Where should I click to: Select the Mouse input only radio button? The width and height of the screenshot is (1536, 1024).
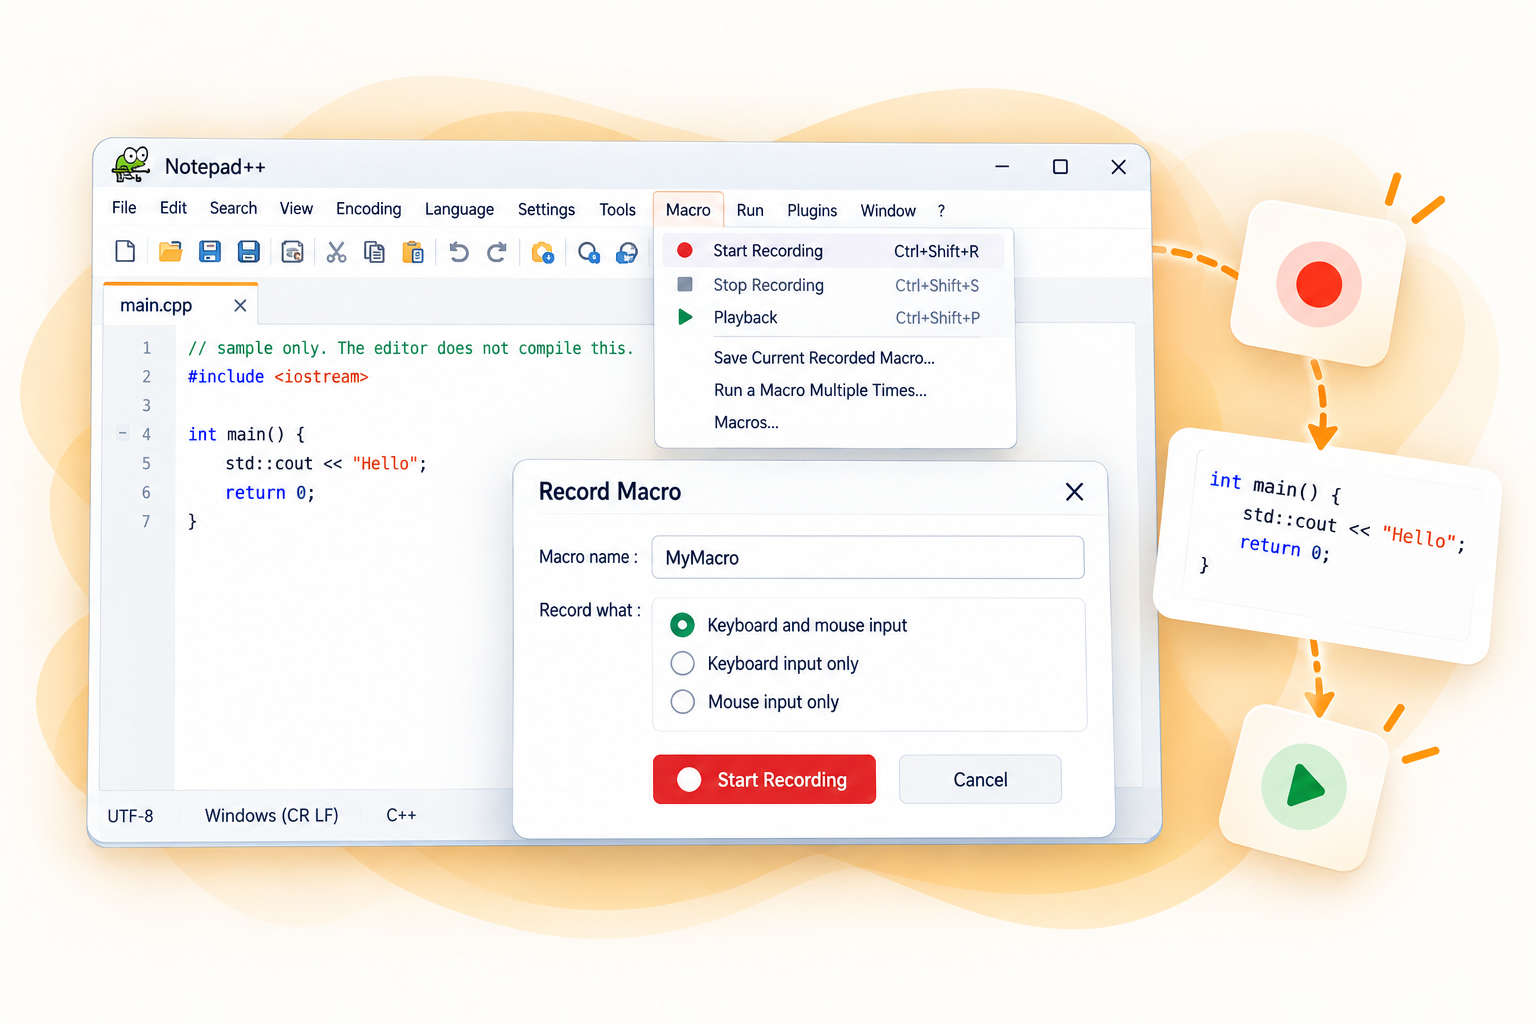tap(682, 701)
